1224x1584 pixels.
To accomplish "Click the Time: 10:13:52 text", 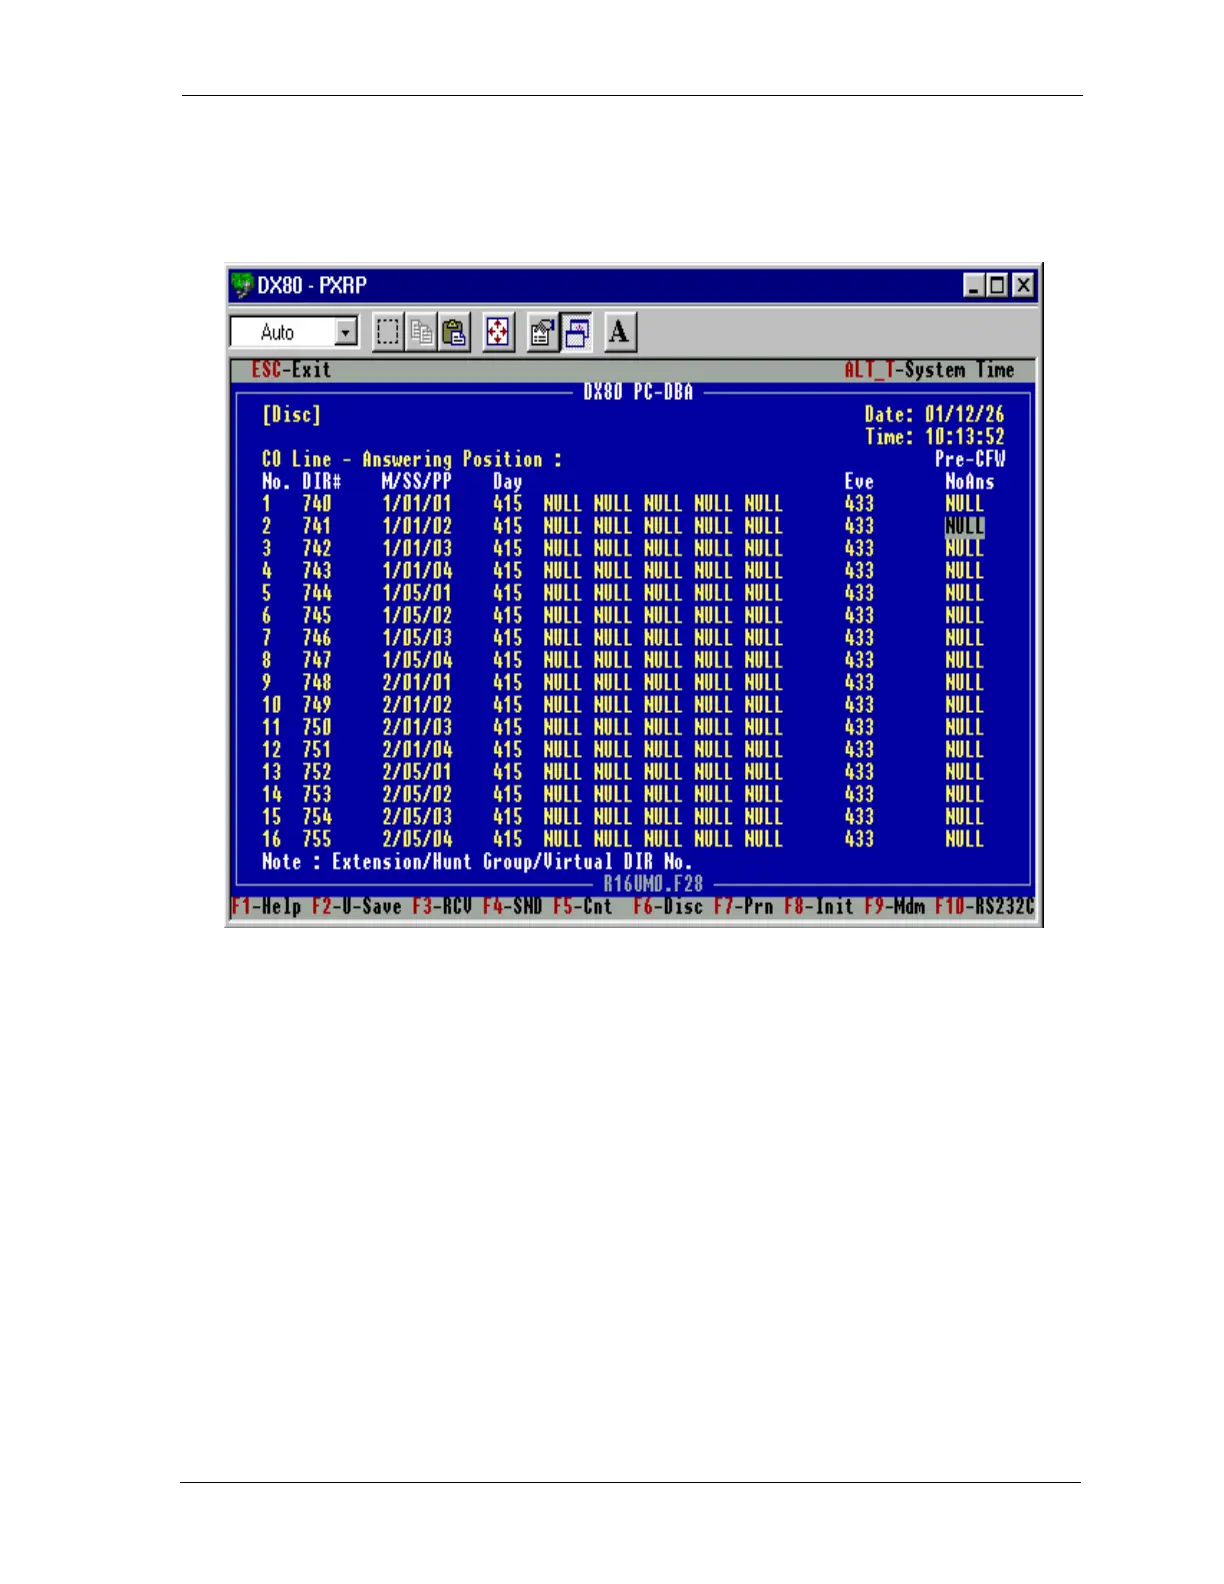I will 934,437.
